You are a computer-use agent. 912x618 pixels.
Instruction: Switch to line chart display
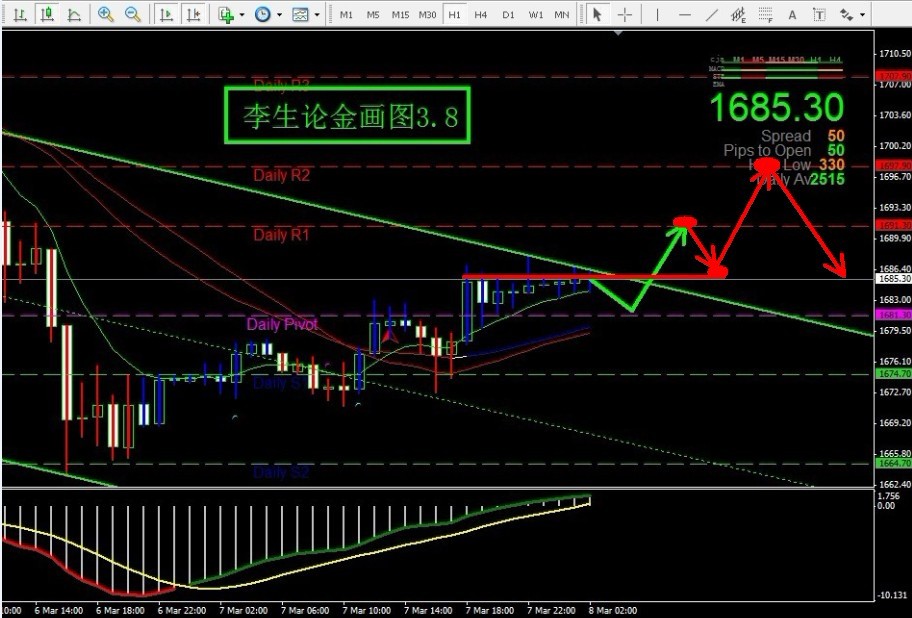click(74, 15)
